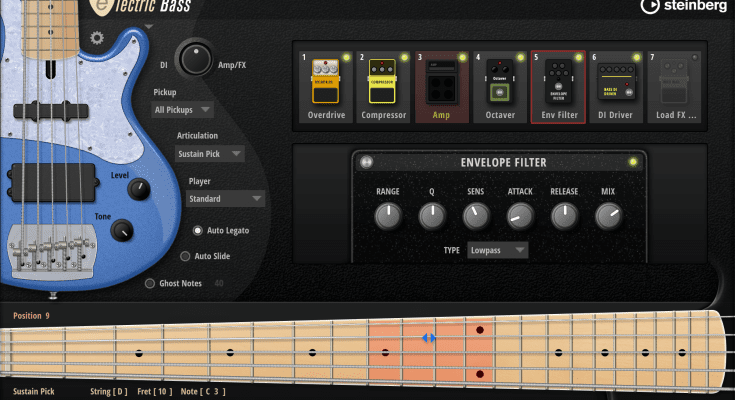The width and height of the screenshot is (735, 400).
Task: Toggle Ghost Notes on
Action: pos(150,283)
